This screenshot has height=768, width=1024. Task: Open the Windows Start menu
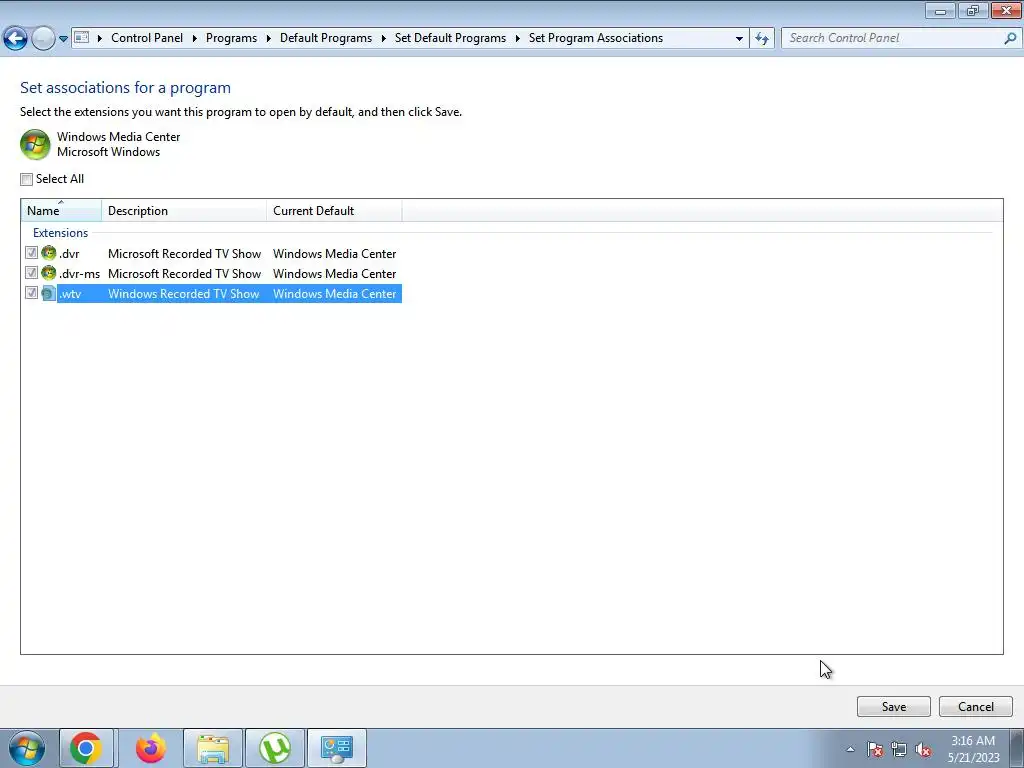point(27,748)
